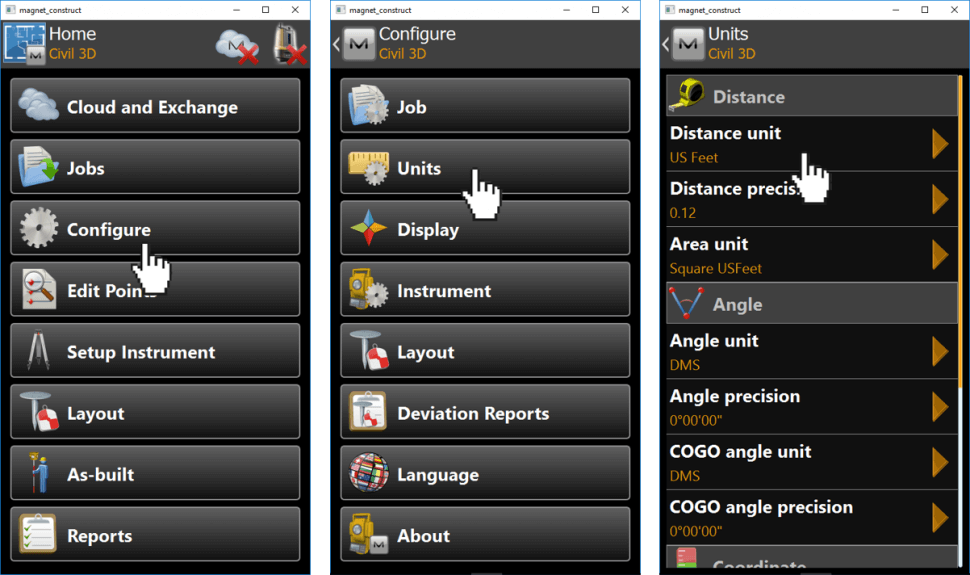Open the As-built button
Image resolution: width=970 pixels, height=575 pixels.
[155, 473]
